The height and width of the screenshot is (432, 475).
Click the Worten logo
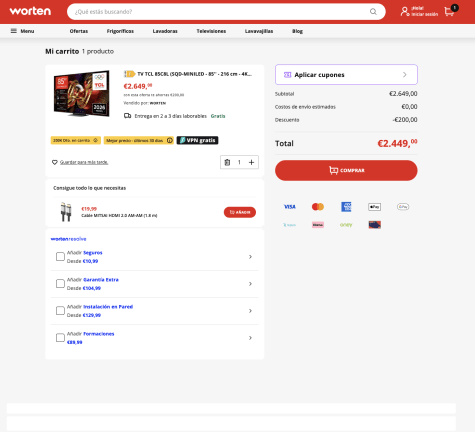coord(30,11)
